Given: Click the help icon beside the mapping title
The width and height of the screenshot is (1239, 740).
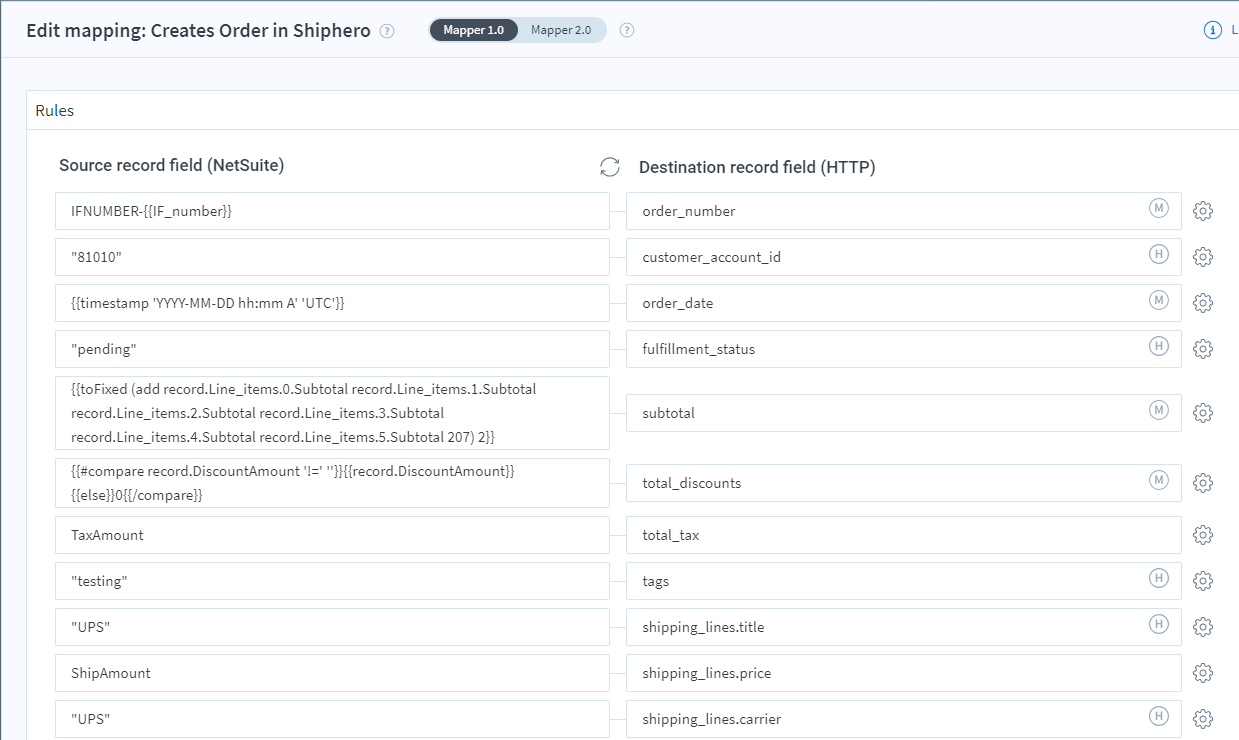Looking at the screenshot, I should 386,31.
